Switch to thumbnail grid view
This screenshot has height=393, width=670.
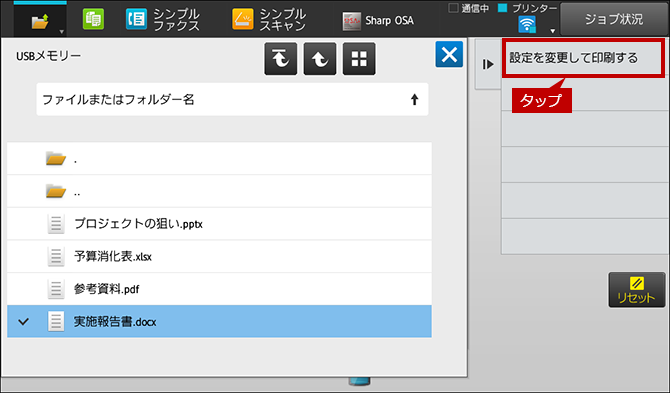359,59
